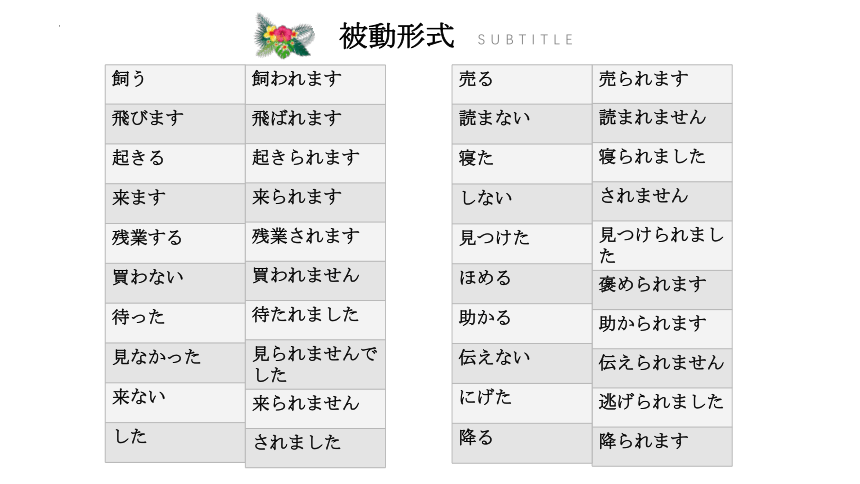Select the した cell in left table
Screen dimensions: 860x484
(175, 442)
